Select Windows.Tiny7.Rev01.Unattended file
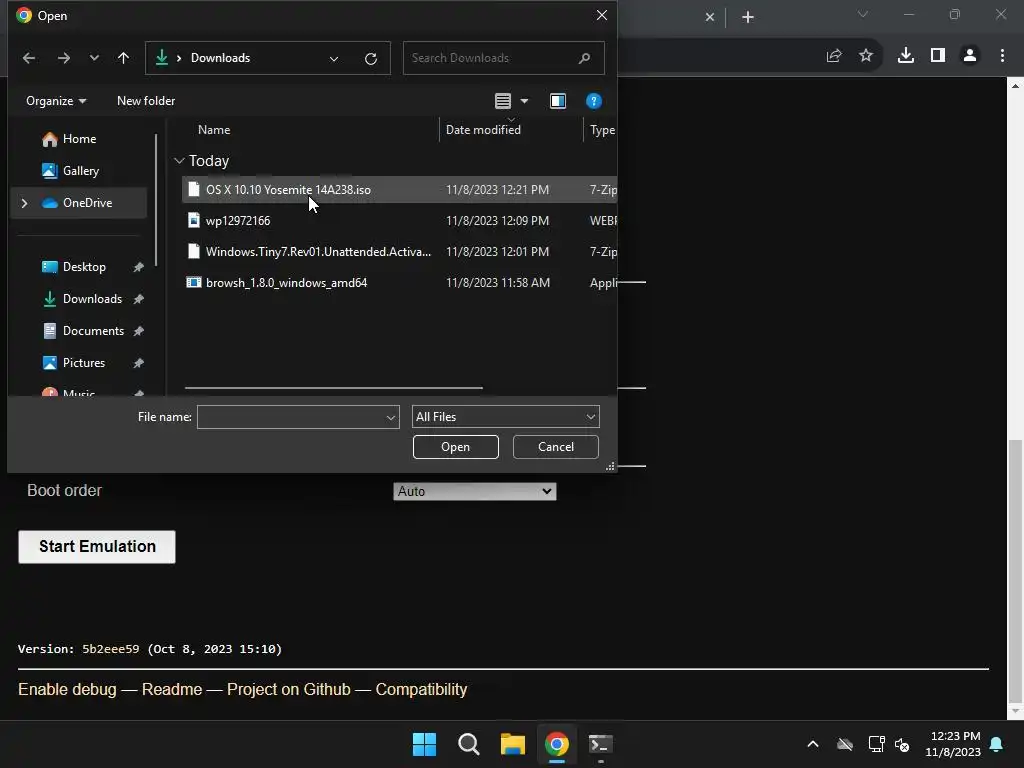Viewport: 1024px width, 768px height. [399, 251]
